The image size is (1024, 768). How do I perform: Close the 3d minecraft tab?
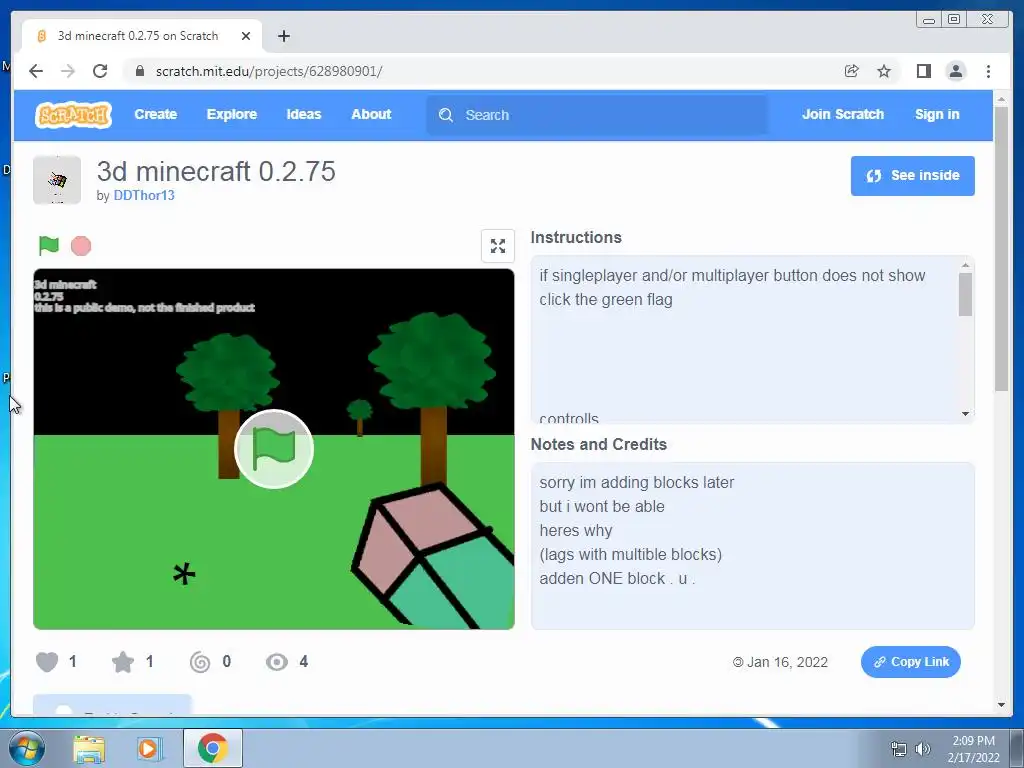[x=246, y=36]
